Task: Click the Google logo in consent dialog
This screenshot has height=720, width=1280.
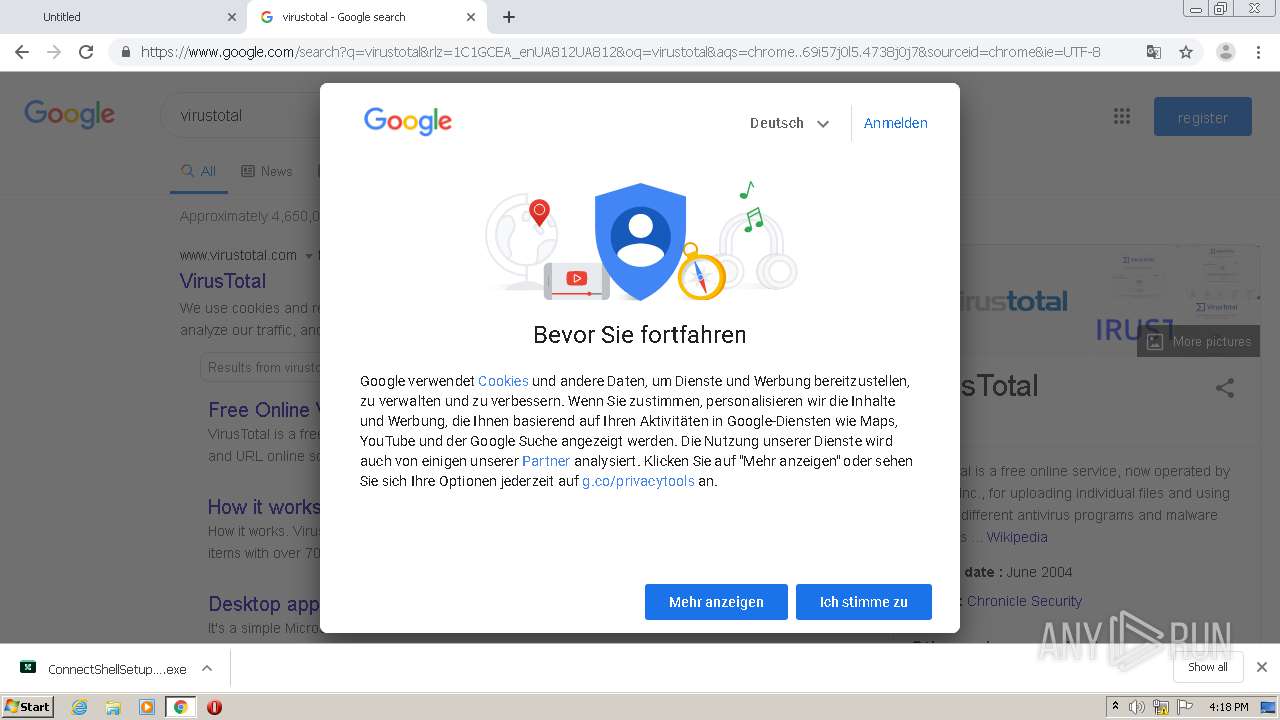Action: (408, 122)
